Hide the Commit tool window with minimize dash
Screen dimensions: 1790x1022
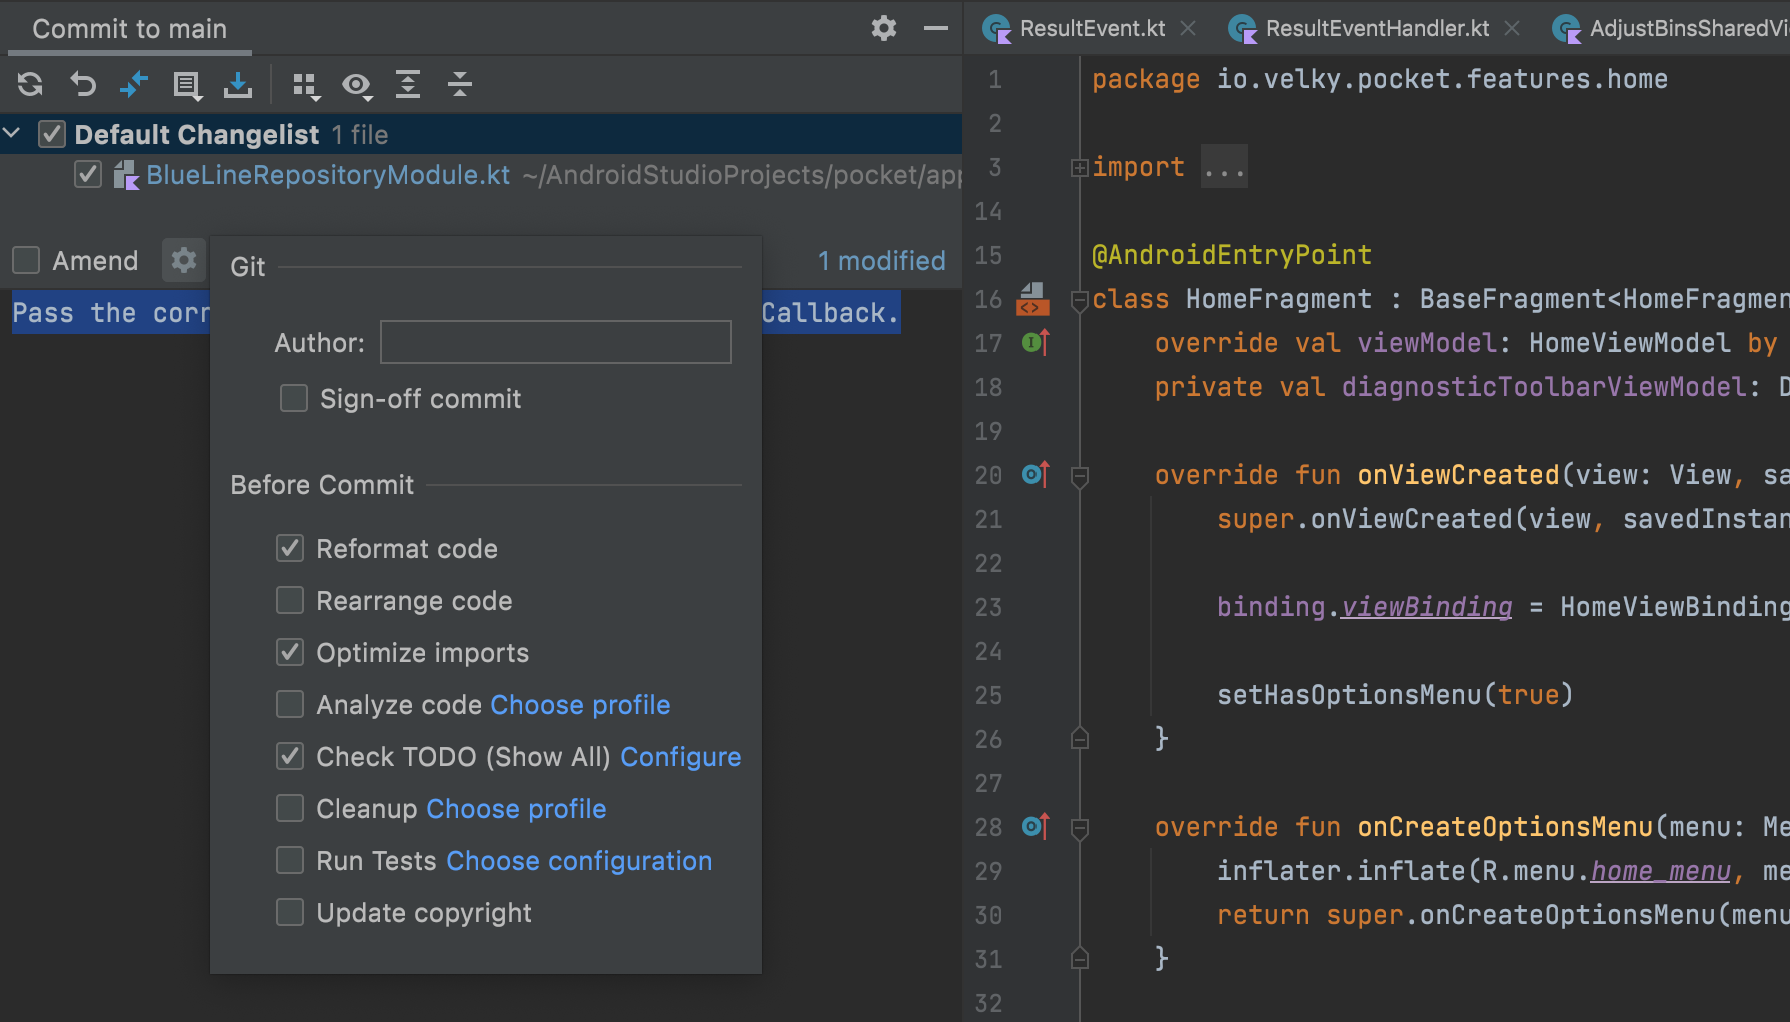[936, 28]
